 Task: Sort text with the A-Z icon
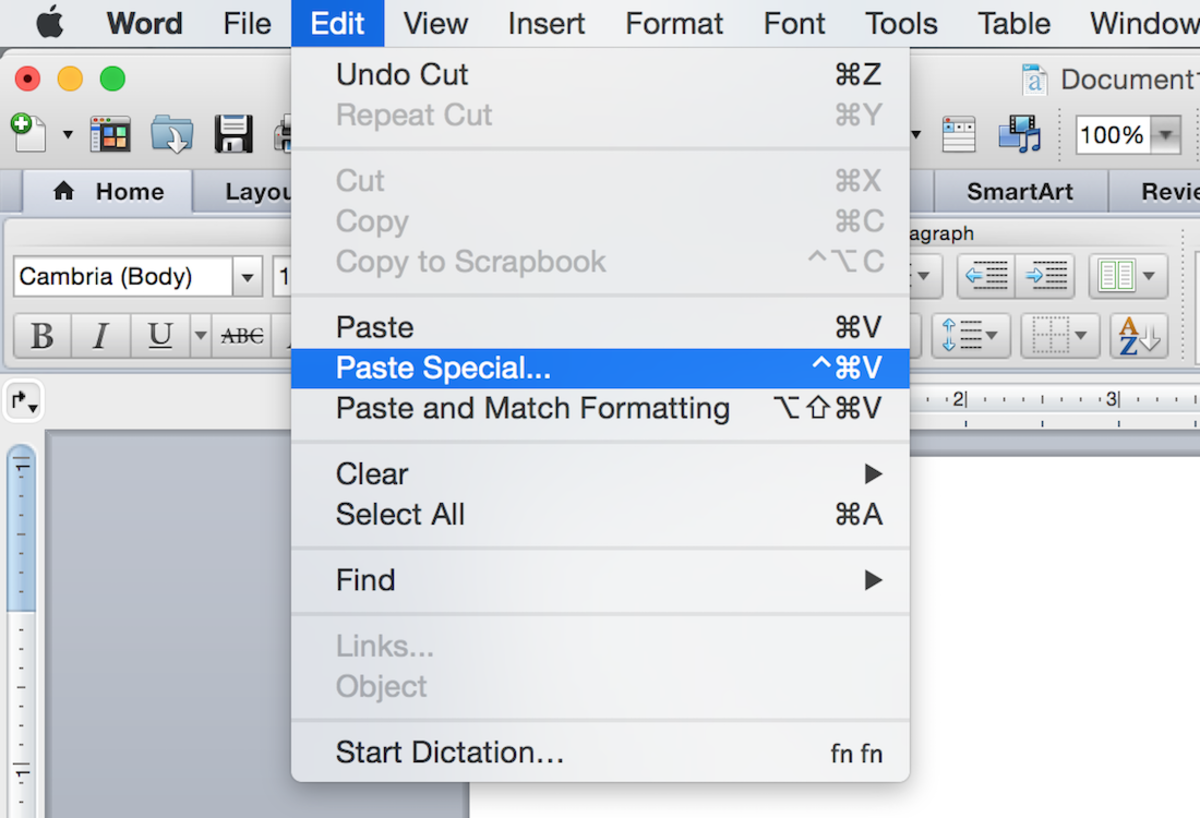(1139, 336)
